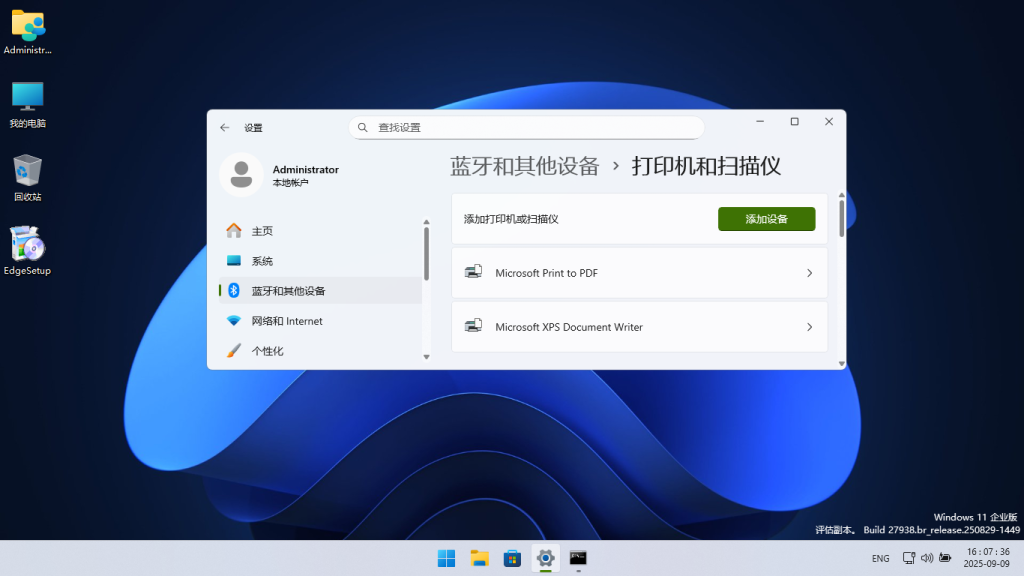The width and height of the screenshot is (1024, 576).
Task: Click the back arrow in Settings
Action: coord(225,128)
